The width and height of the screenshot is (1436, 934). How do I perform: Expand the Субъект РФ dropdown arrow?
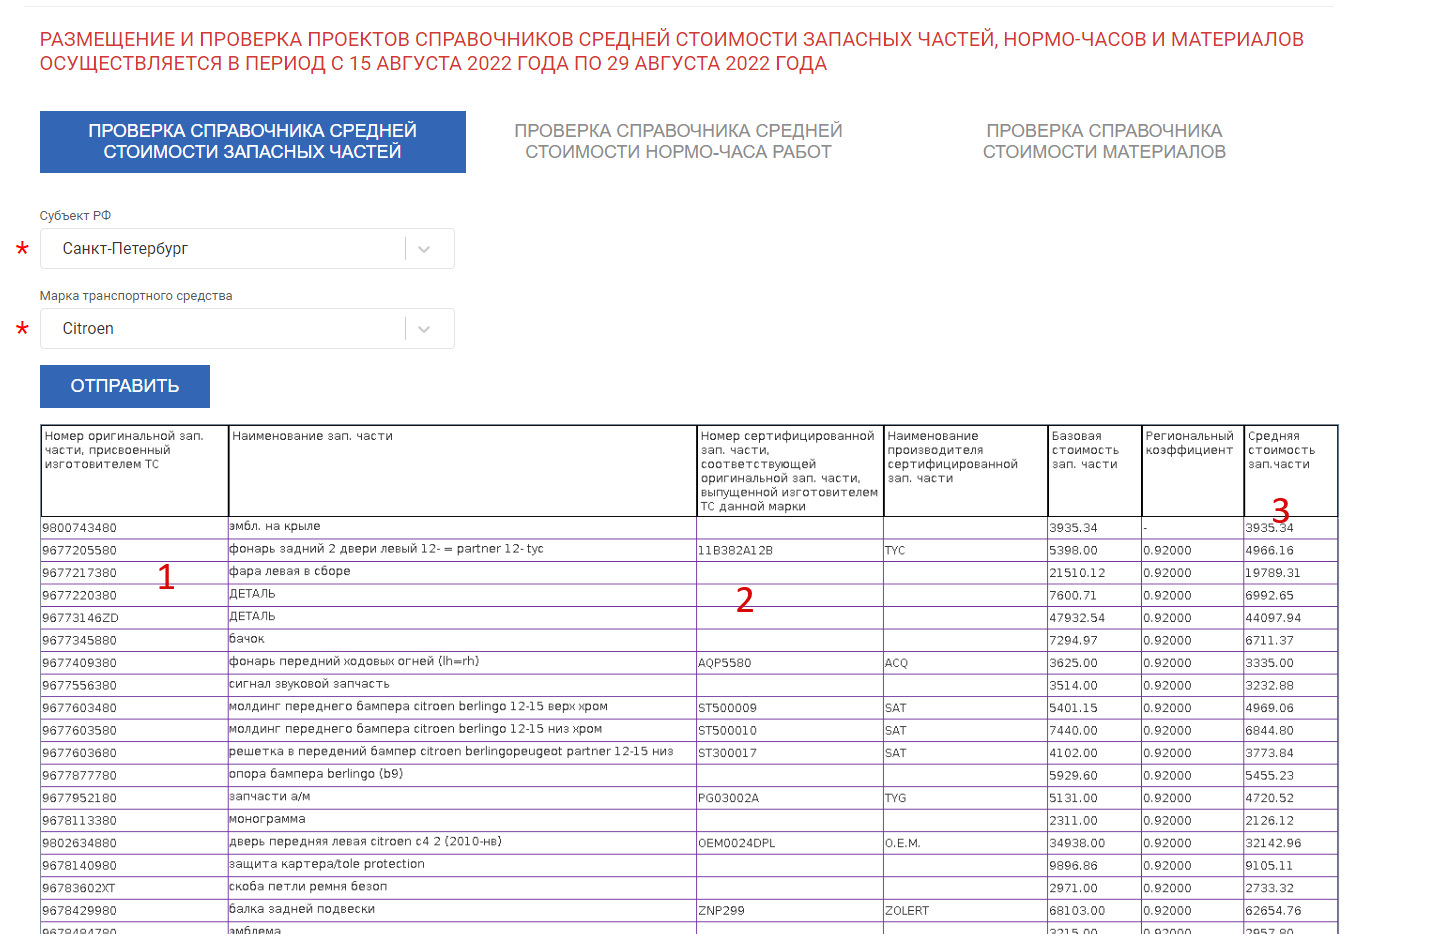(424, 249)
